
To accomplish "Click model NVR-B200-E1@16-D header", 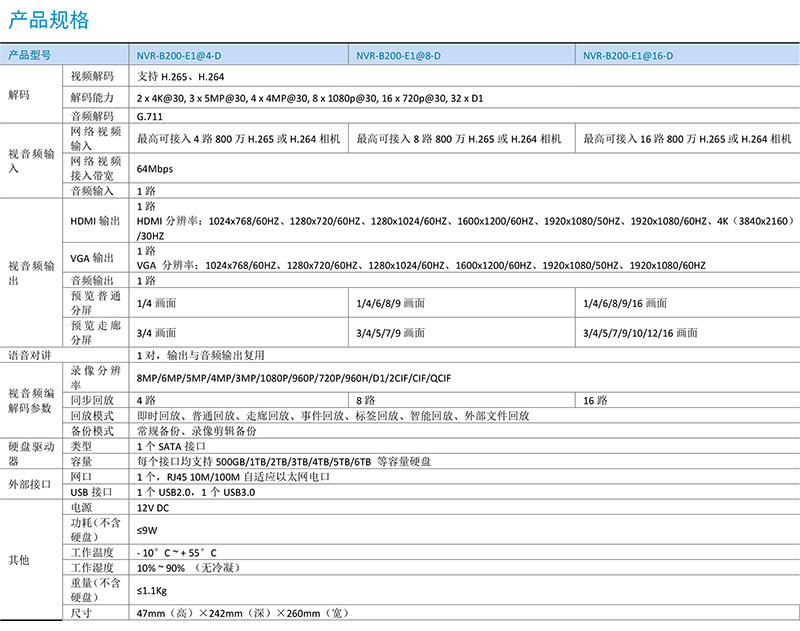I will click(628, 56).
